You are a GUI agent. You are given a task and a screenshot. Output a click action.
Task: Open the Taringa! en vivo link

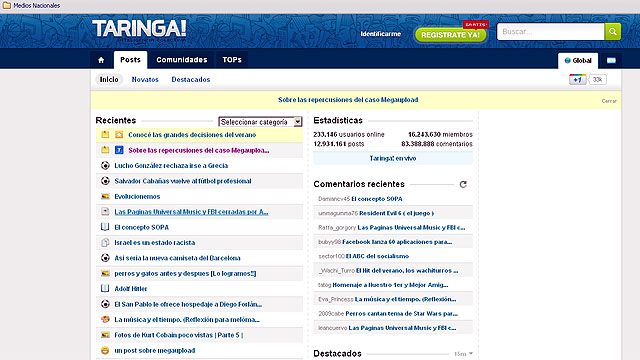(393, 158)
